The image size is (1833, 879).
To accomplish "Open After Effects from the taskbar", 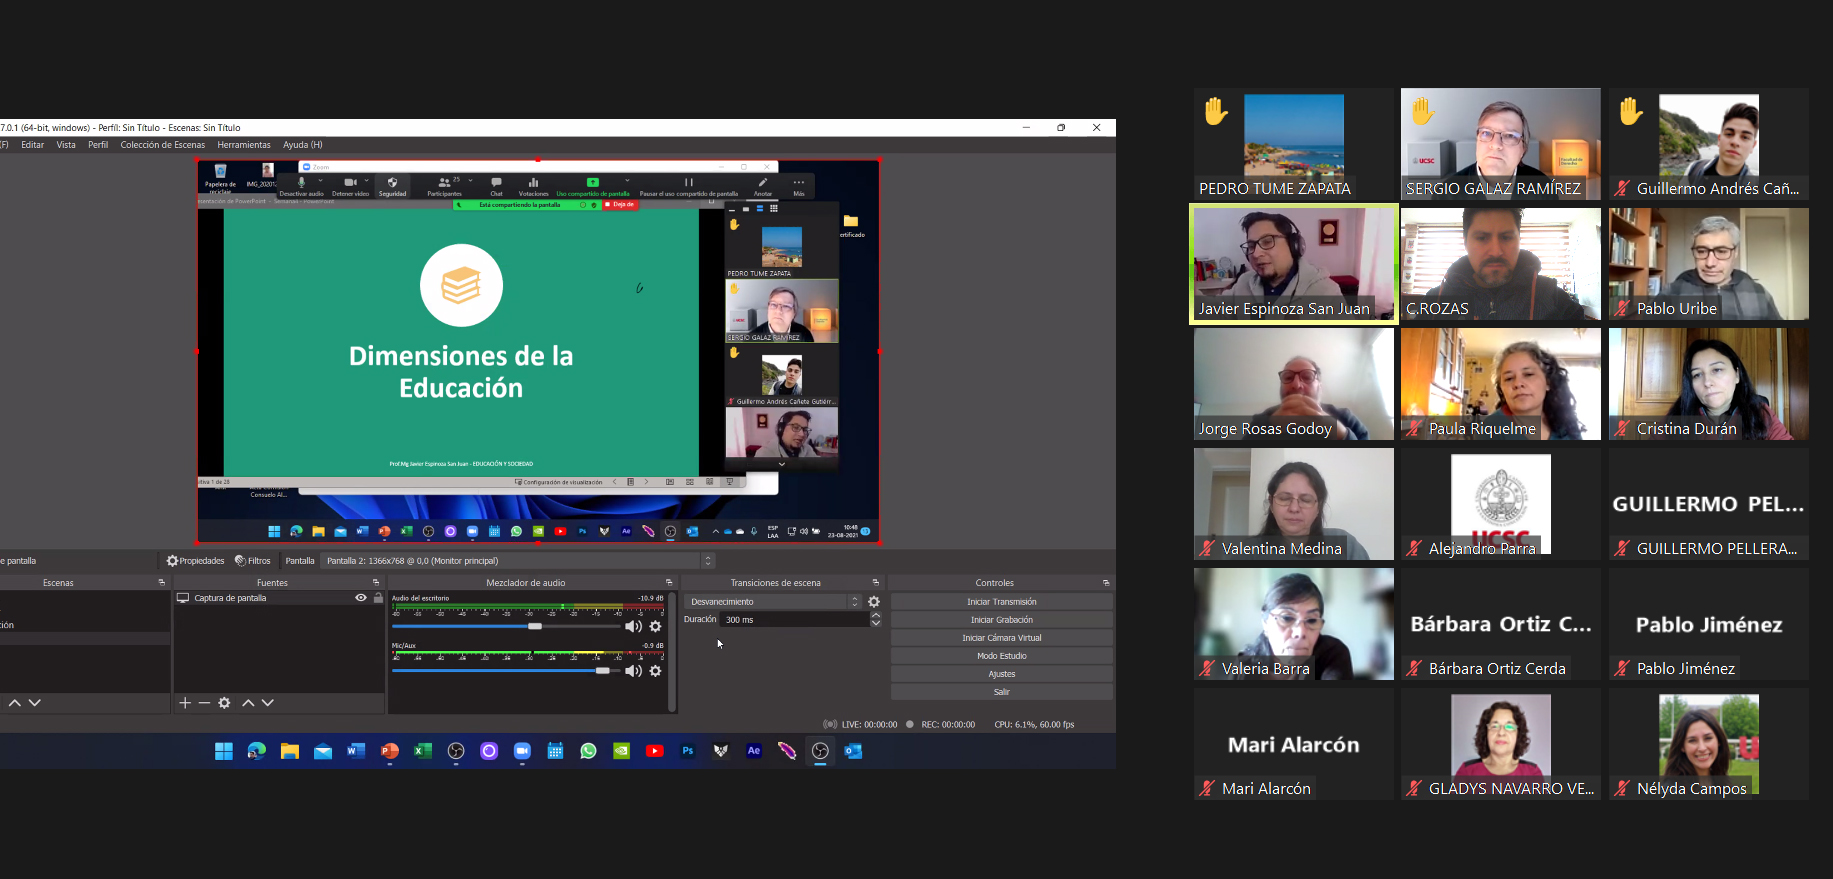I will [x=754, y=751].
